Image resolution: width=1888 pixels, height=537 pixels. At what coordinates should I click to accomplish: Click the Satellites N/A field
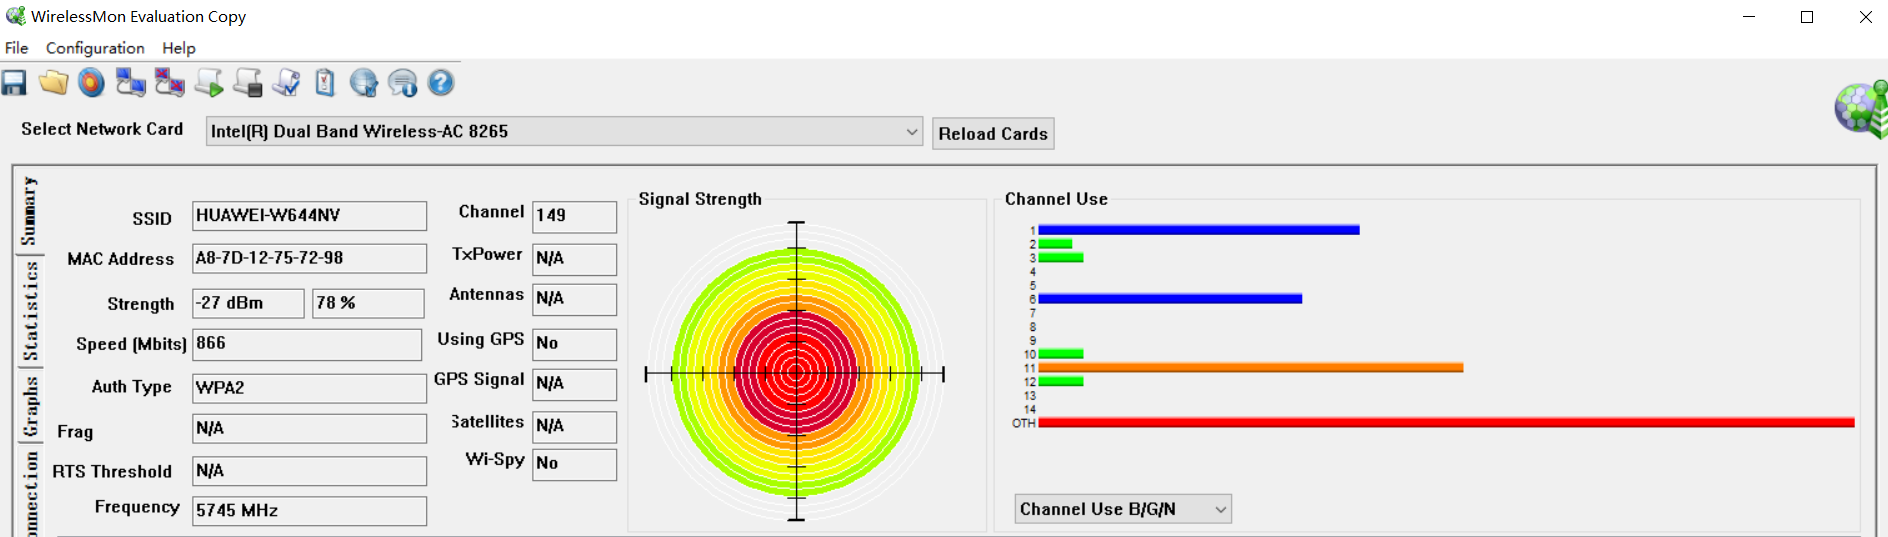click(574, 426)
